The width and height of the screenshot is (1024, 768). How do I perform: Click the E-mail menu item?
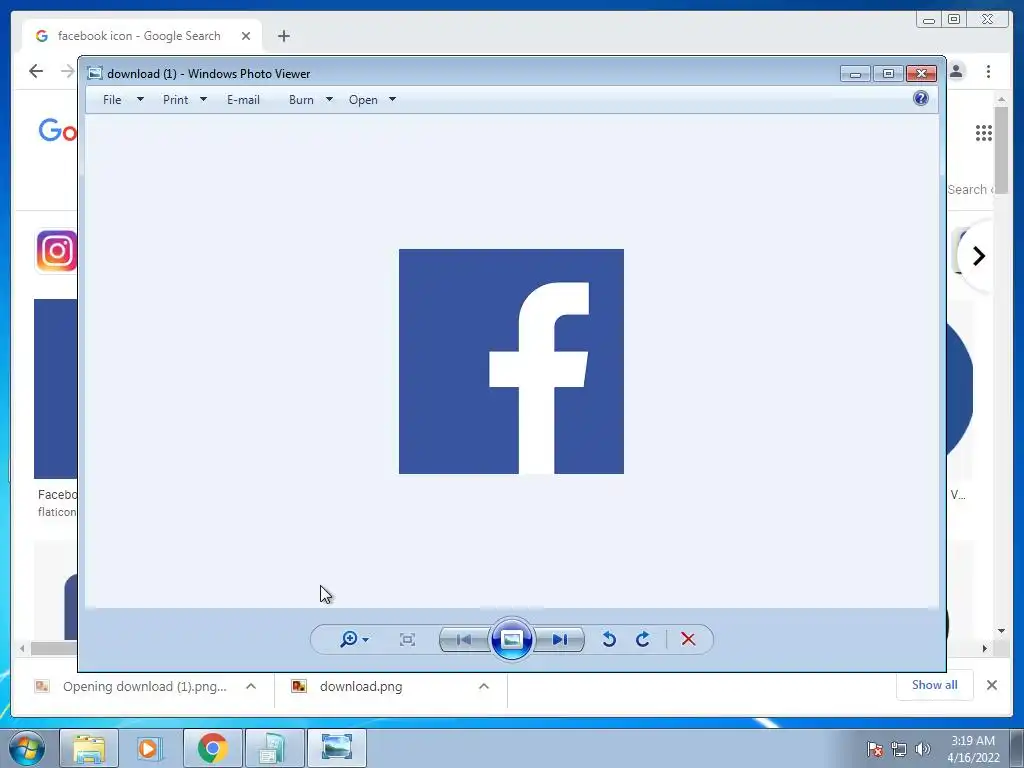tap(243, 100)
